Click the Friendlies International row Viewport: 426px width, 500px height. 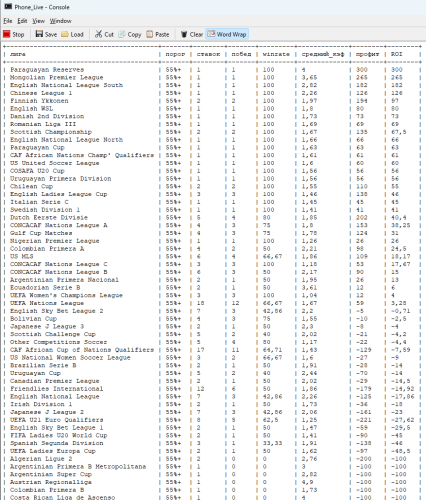[212, 389]
